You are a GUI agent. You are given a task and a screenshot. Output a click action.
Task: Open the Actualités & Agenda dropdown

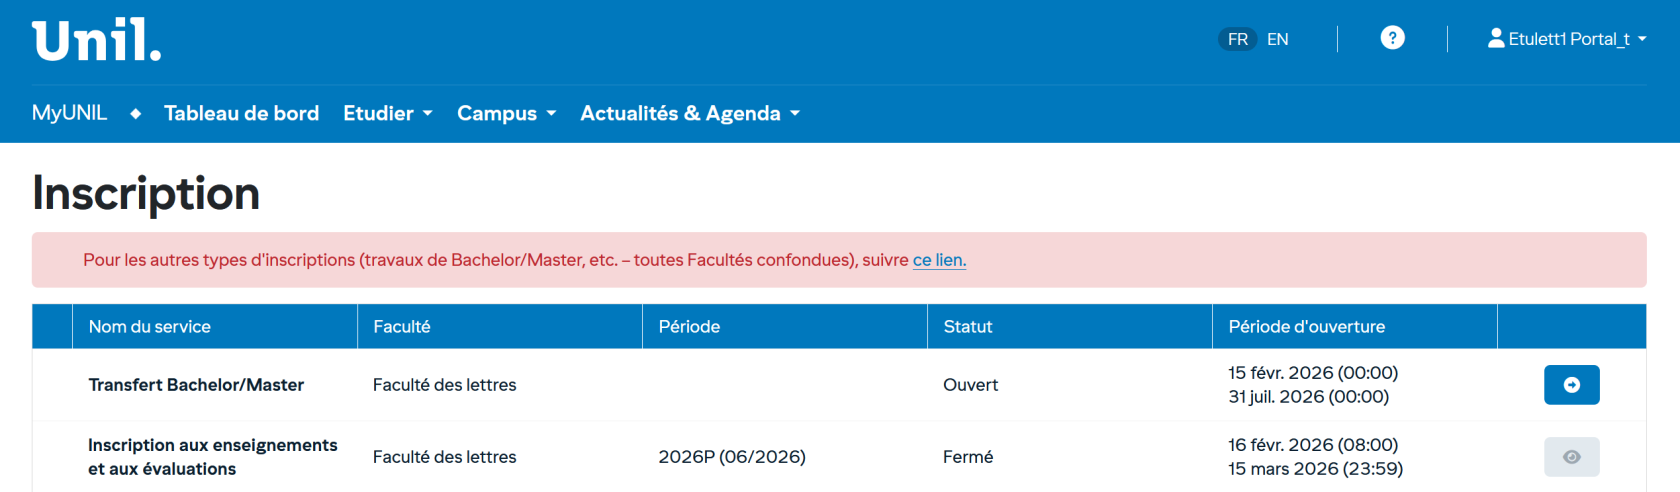point(690,114)
